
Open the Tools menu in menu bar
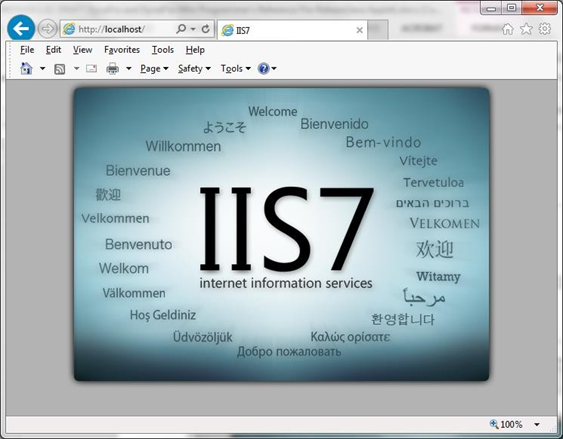coord(163,50)
